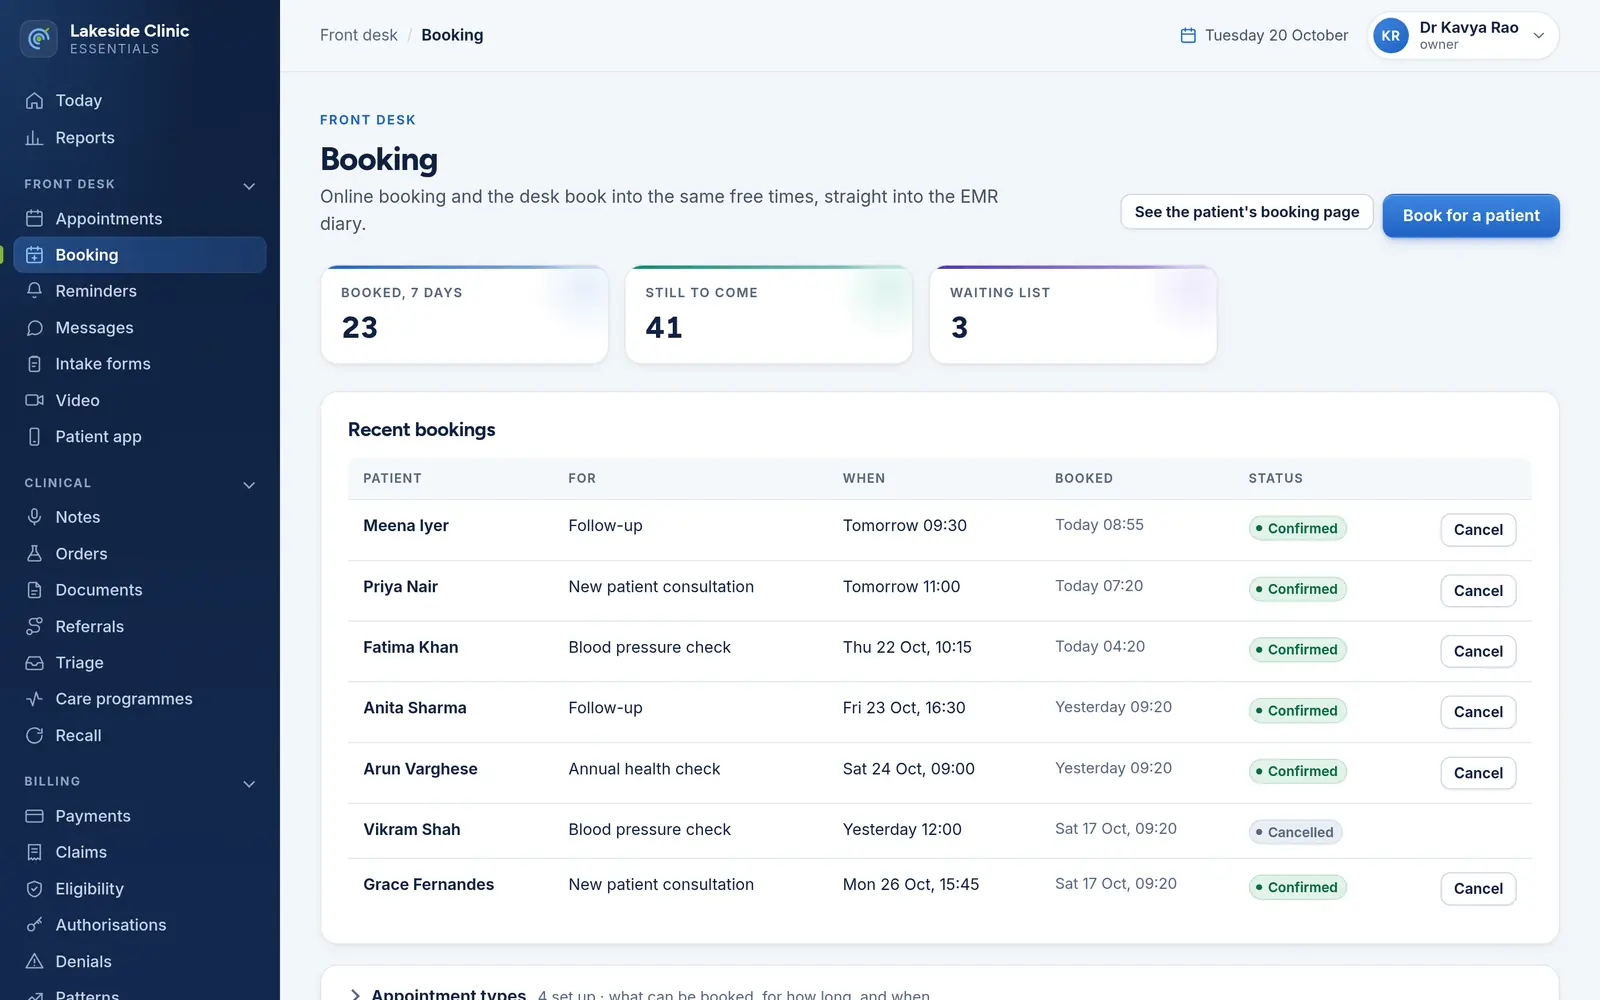Screen dimensions: 1600x1000
Task: Click the Eligibility shield icon
Action: pos(34,889)
